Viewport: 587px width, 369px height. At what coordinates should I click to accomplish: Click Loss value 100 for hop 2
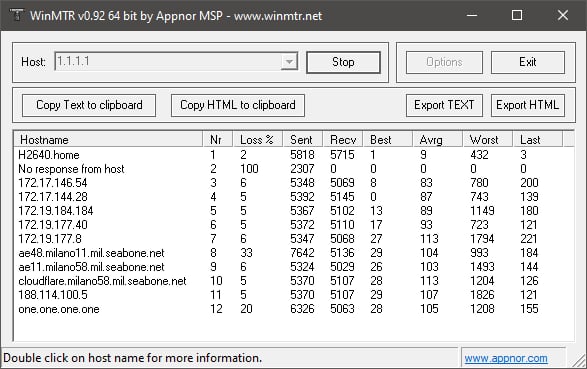click(x=249, y=169)
